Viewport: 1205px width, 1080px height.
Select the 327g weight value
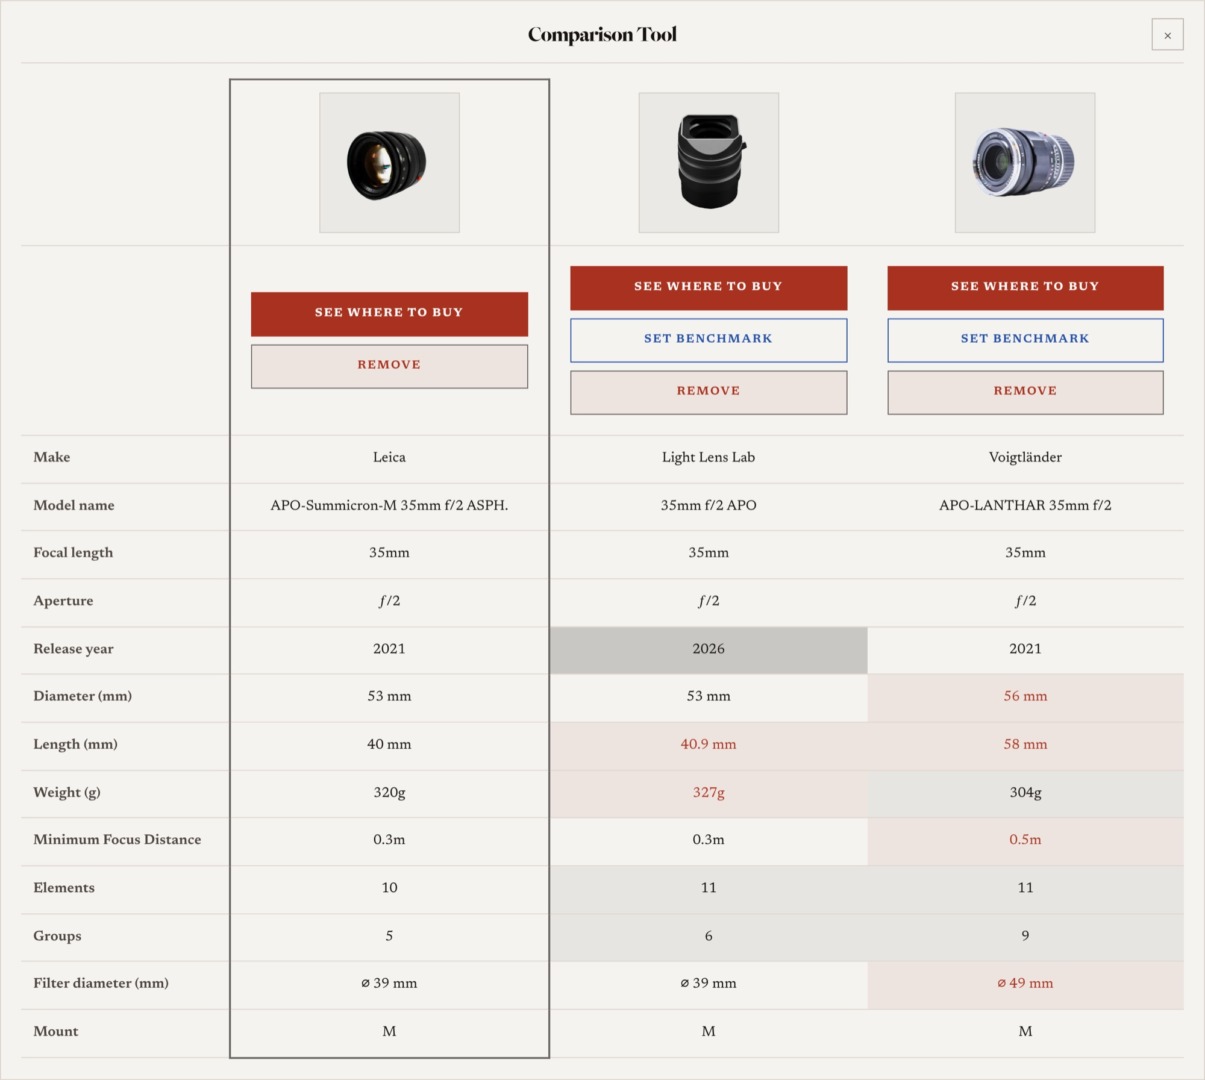coord(708,792)
